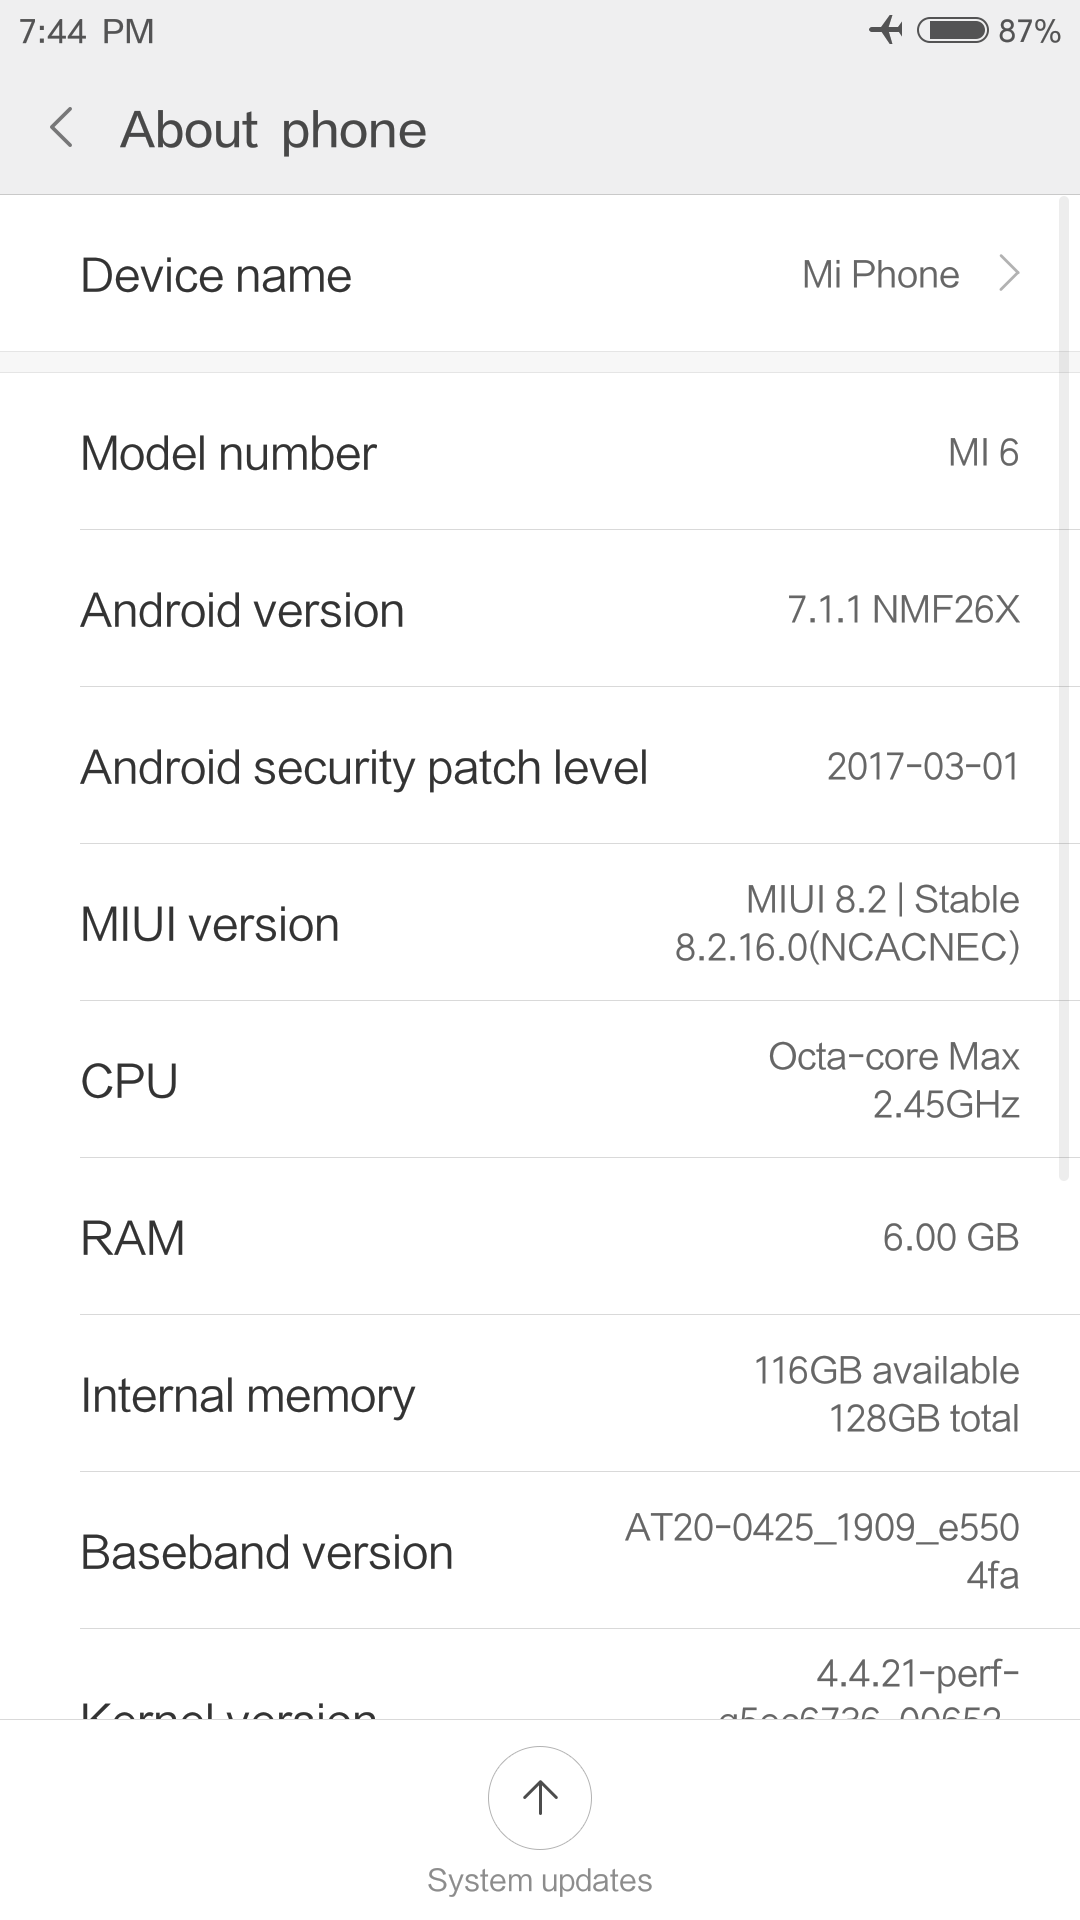Tap the System updates arrow icon
The image size is (1080, 1920).
pos(540,1797)
